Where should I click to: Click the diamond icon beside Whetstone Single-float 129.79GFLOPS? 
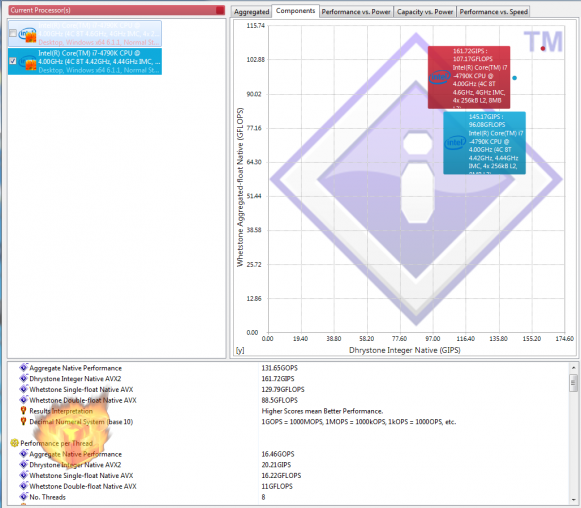click(24, 389)
